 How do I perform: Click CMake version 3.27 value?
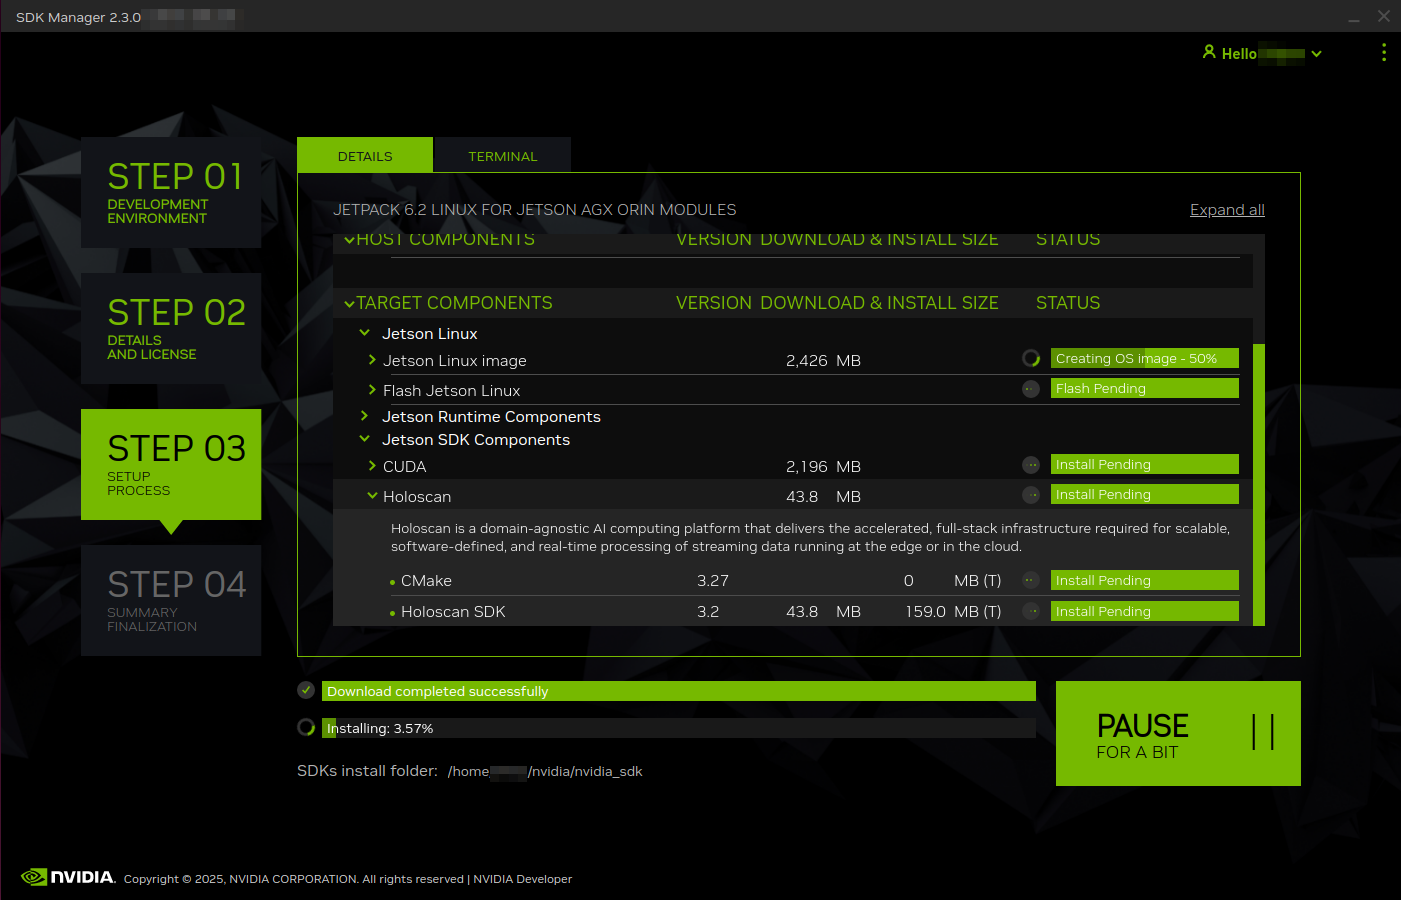pos(713,580)
